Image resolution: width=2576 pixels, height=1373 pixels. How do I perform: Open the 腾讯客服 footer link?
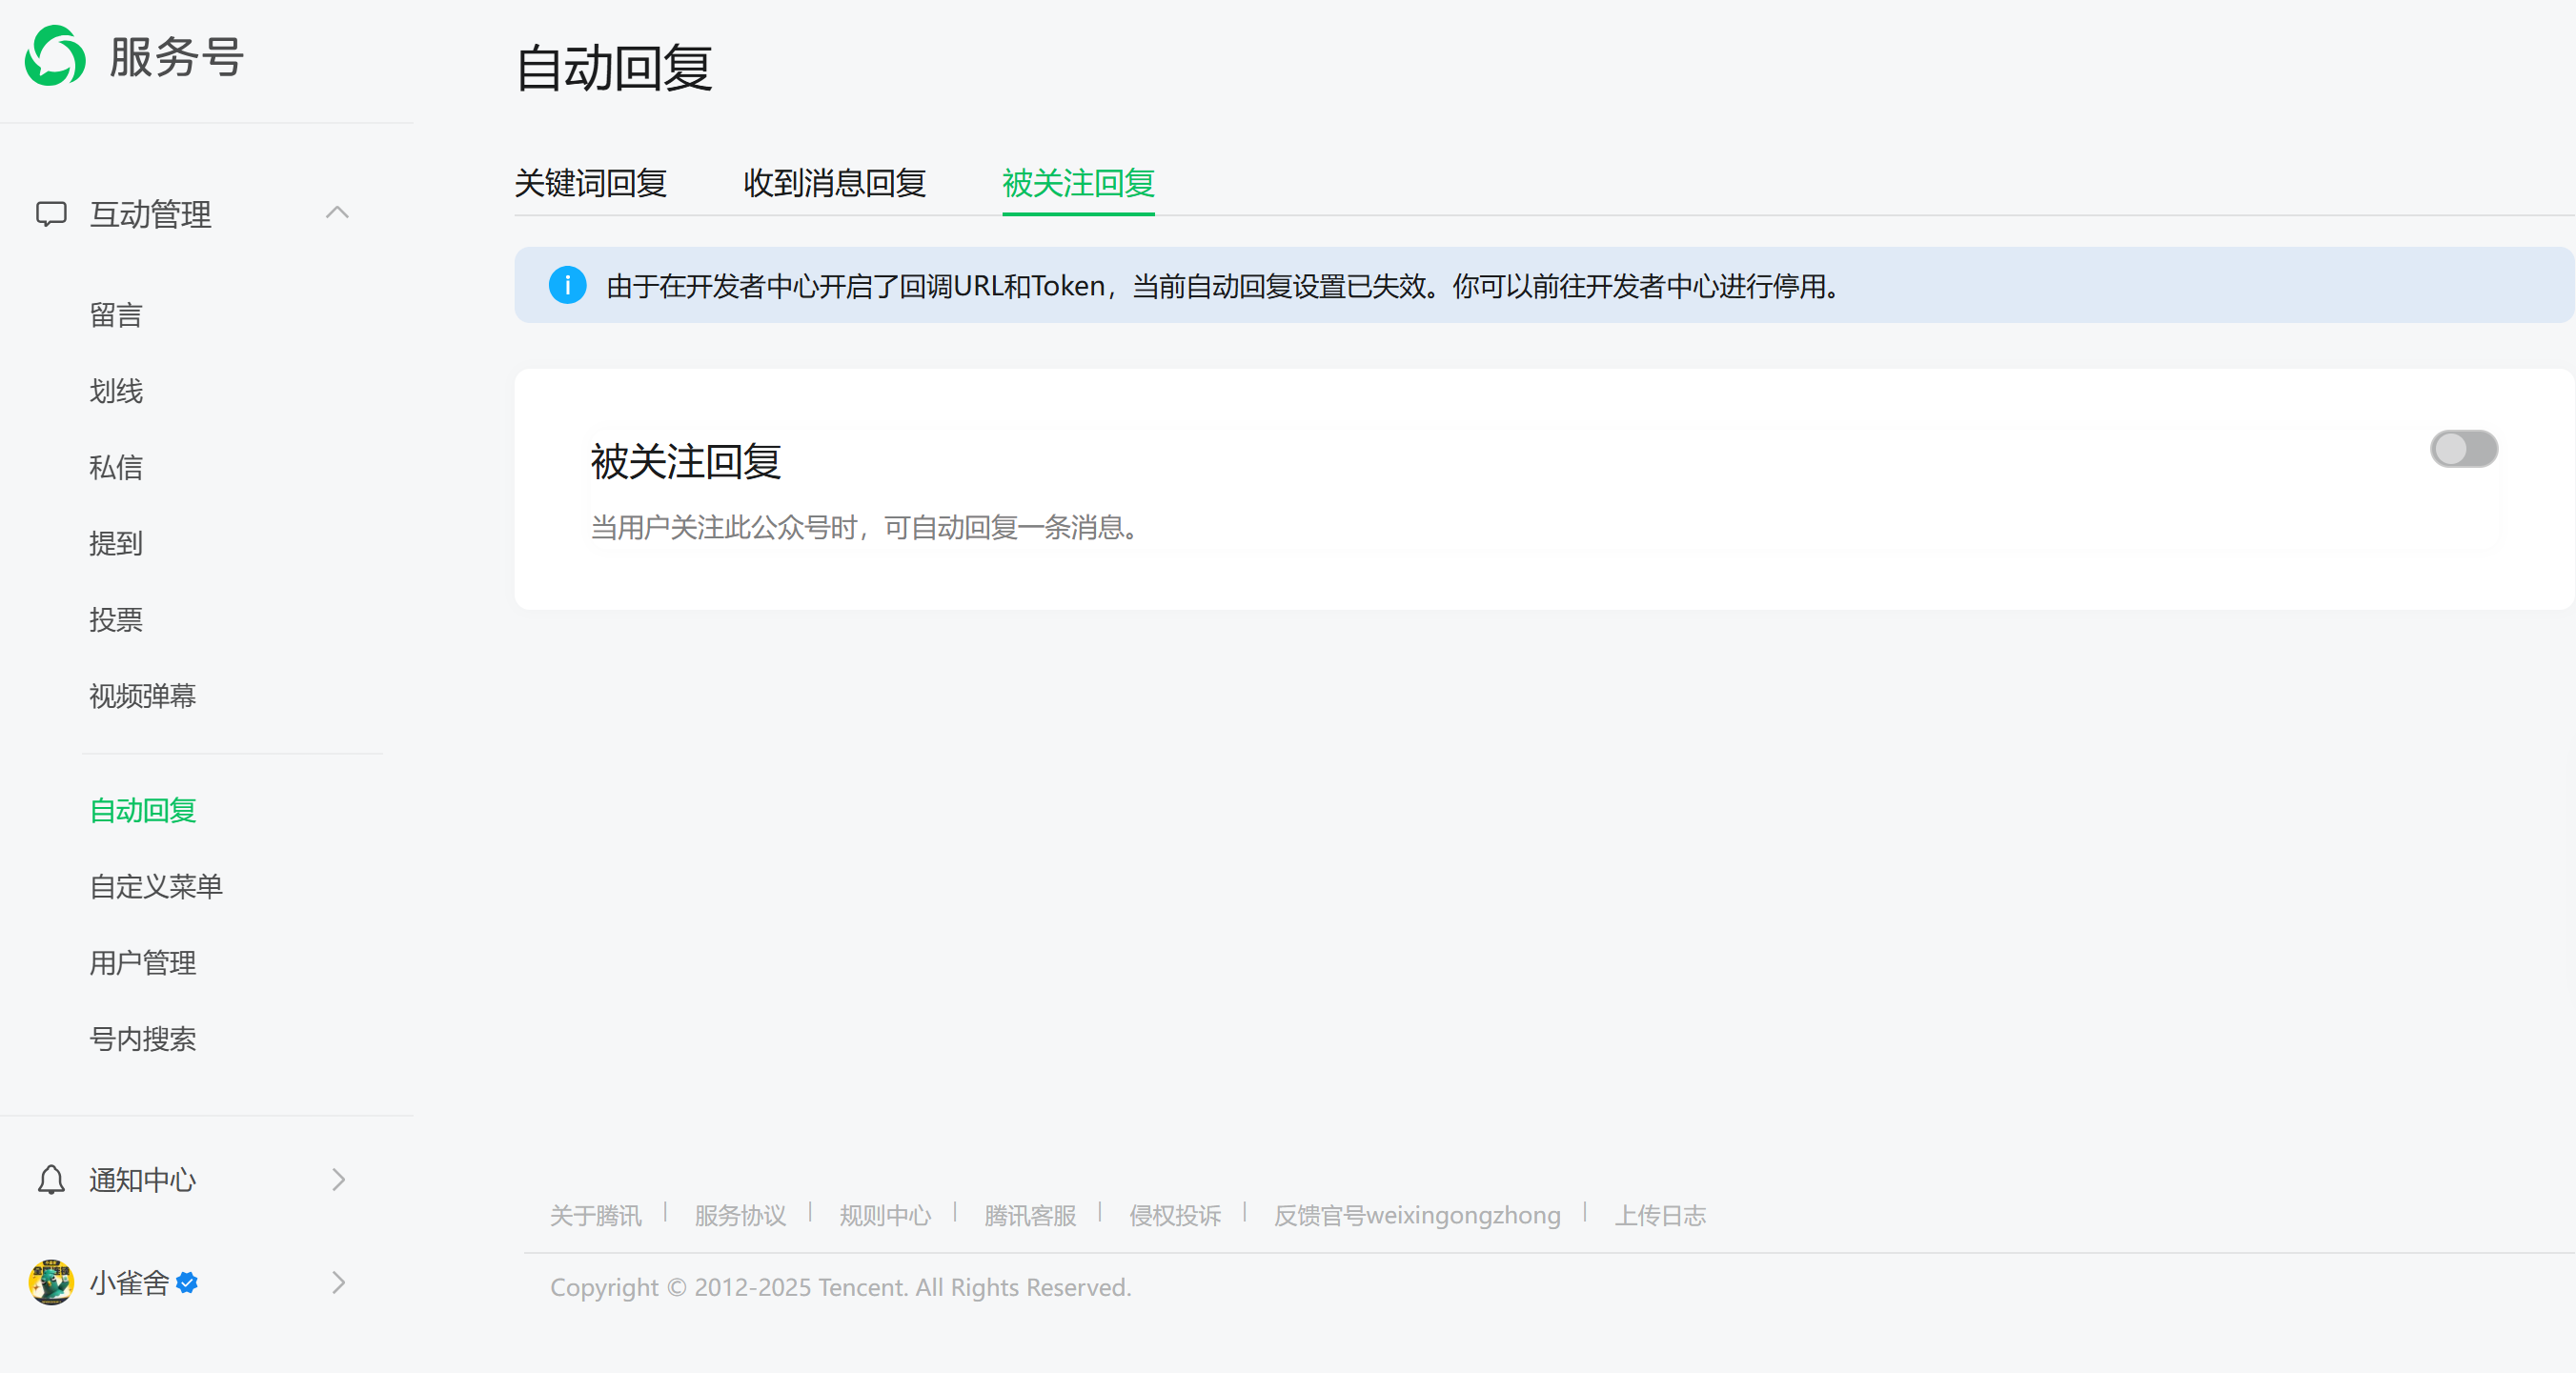point(1029,1215)
